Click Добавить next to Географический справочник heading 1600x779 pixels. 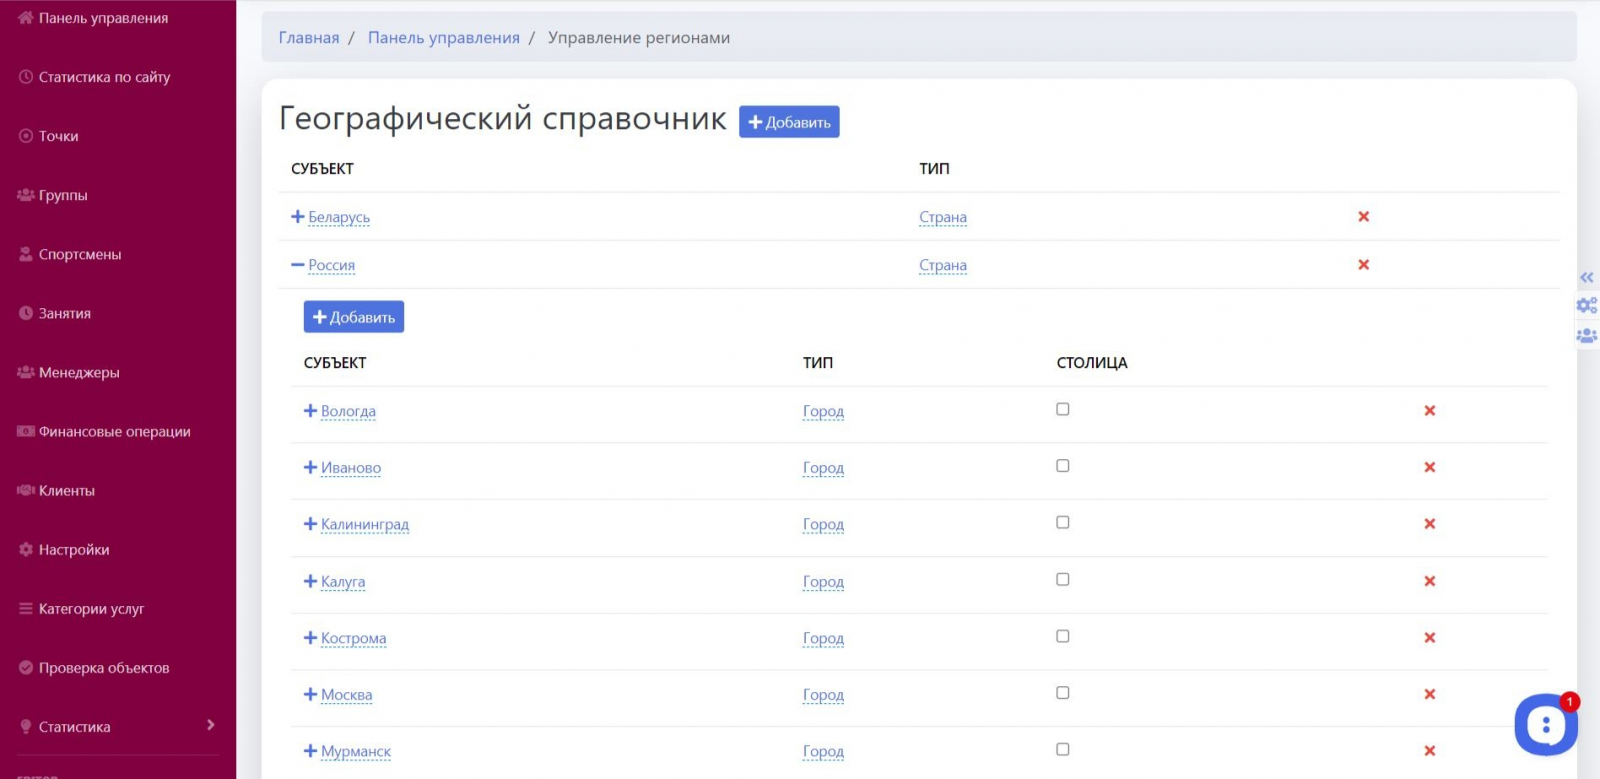pyautogui.click(x=789, y=122)
